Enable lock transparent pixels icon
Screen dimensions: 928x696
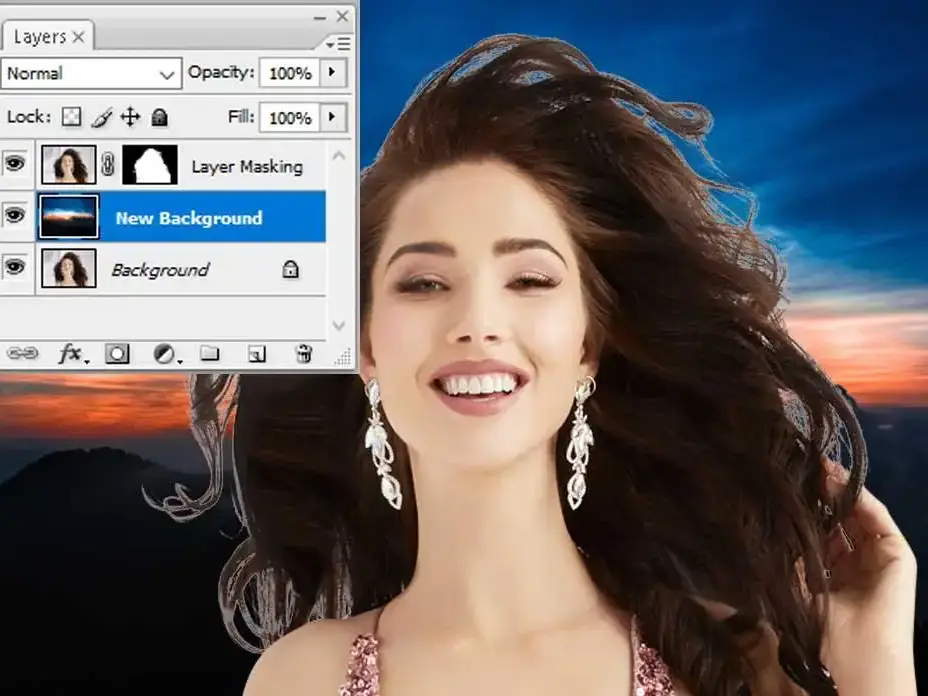(x=72, y=117)
